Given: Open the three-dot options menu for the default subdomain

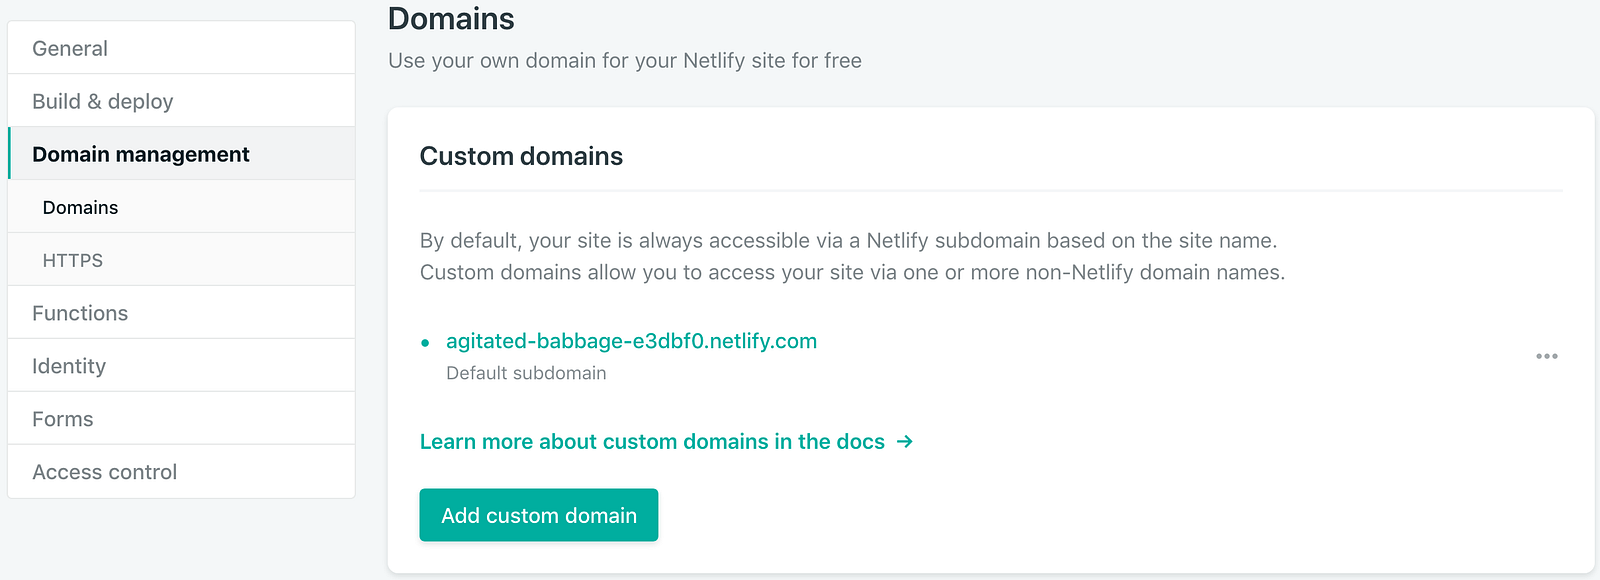Looking at the screenshot, I should tap(1546, 357).
